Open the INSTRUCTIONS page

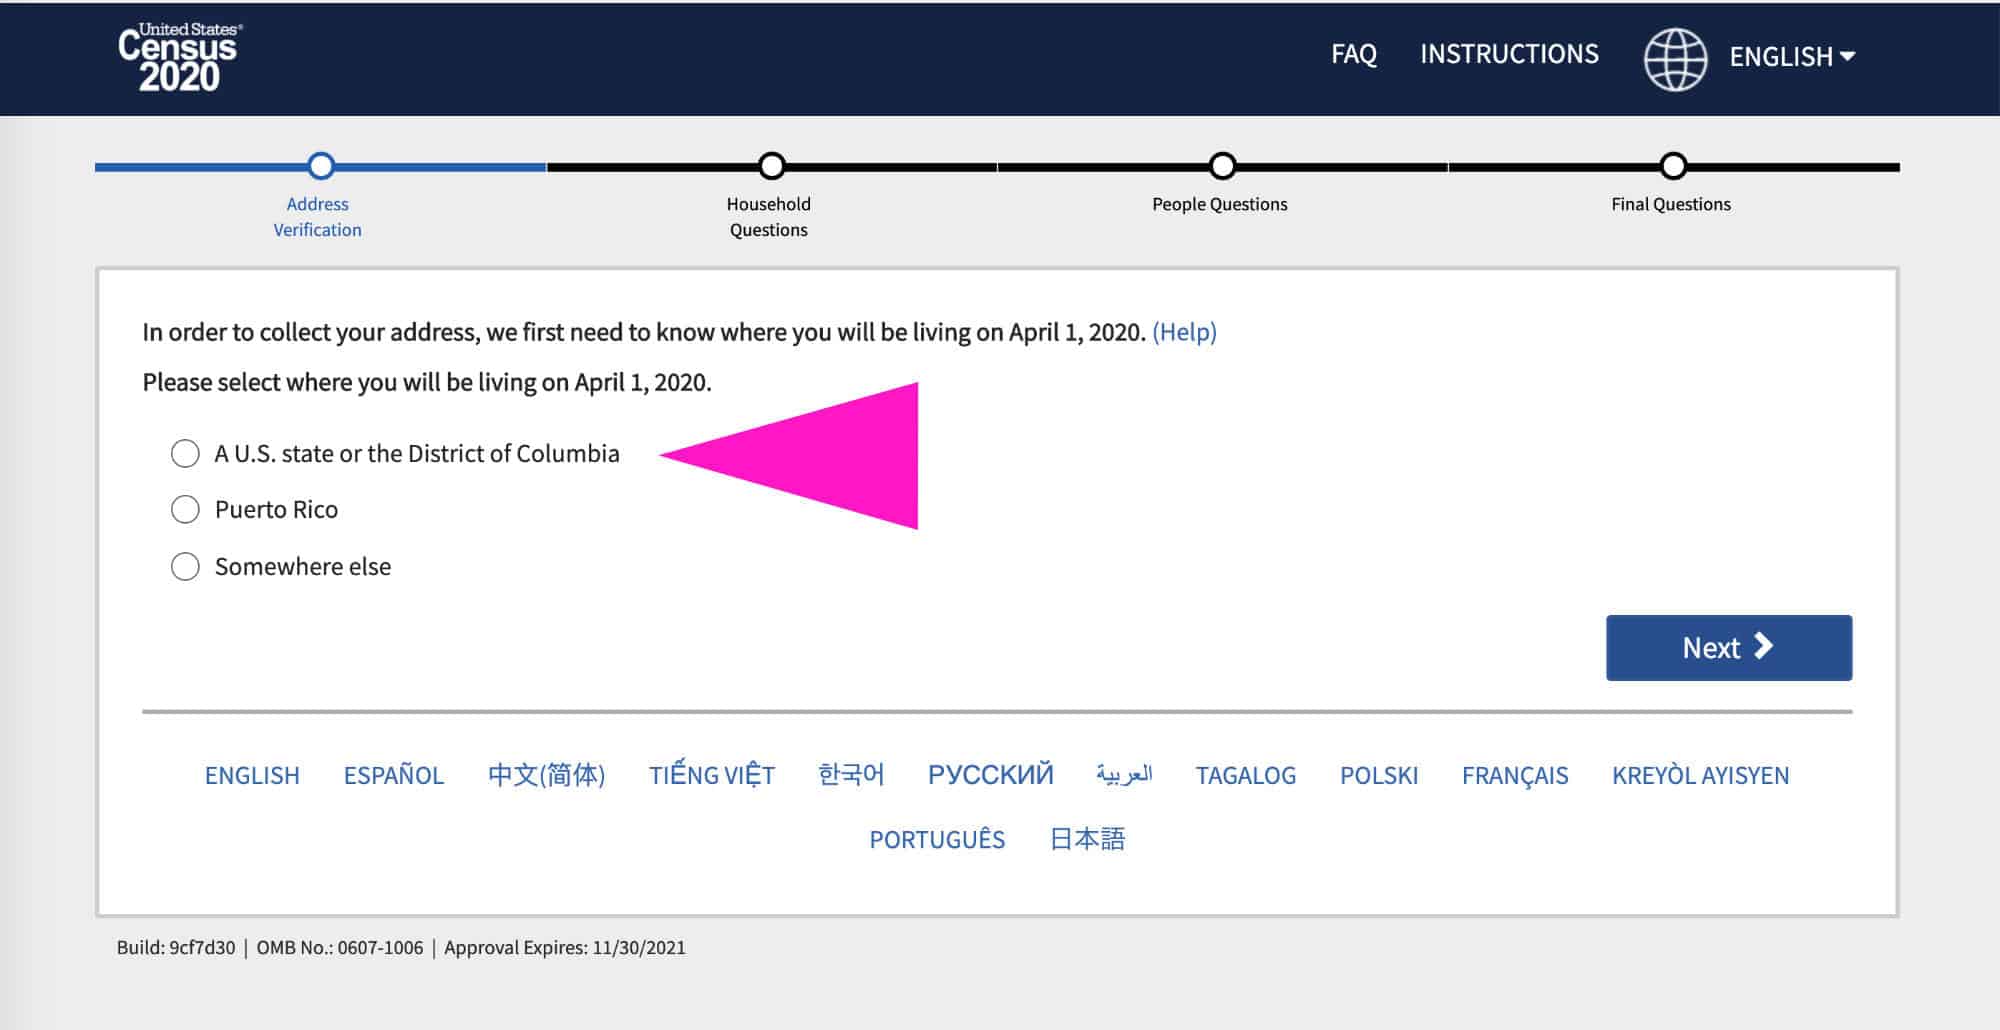[x=1509, y=54]
